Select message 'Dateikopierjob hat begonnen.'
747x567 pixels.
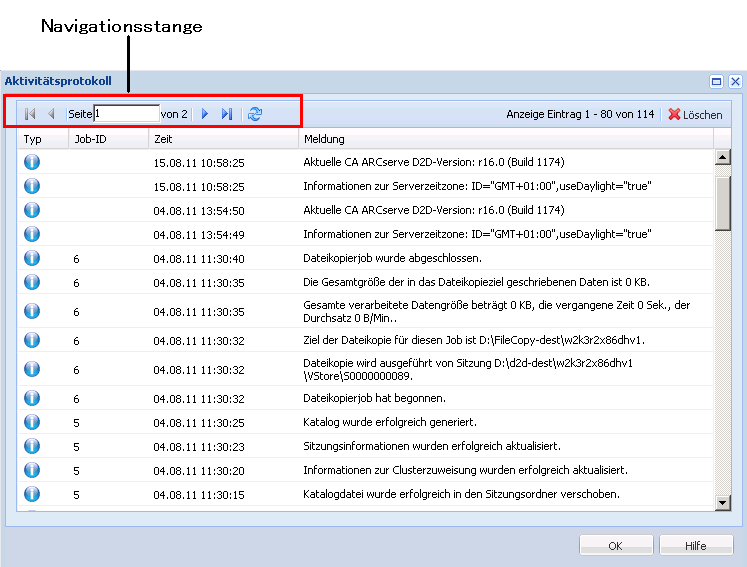coord(374,398)
